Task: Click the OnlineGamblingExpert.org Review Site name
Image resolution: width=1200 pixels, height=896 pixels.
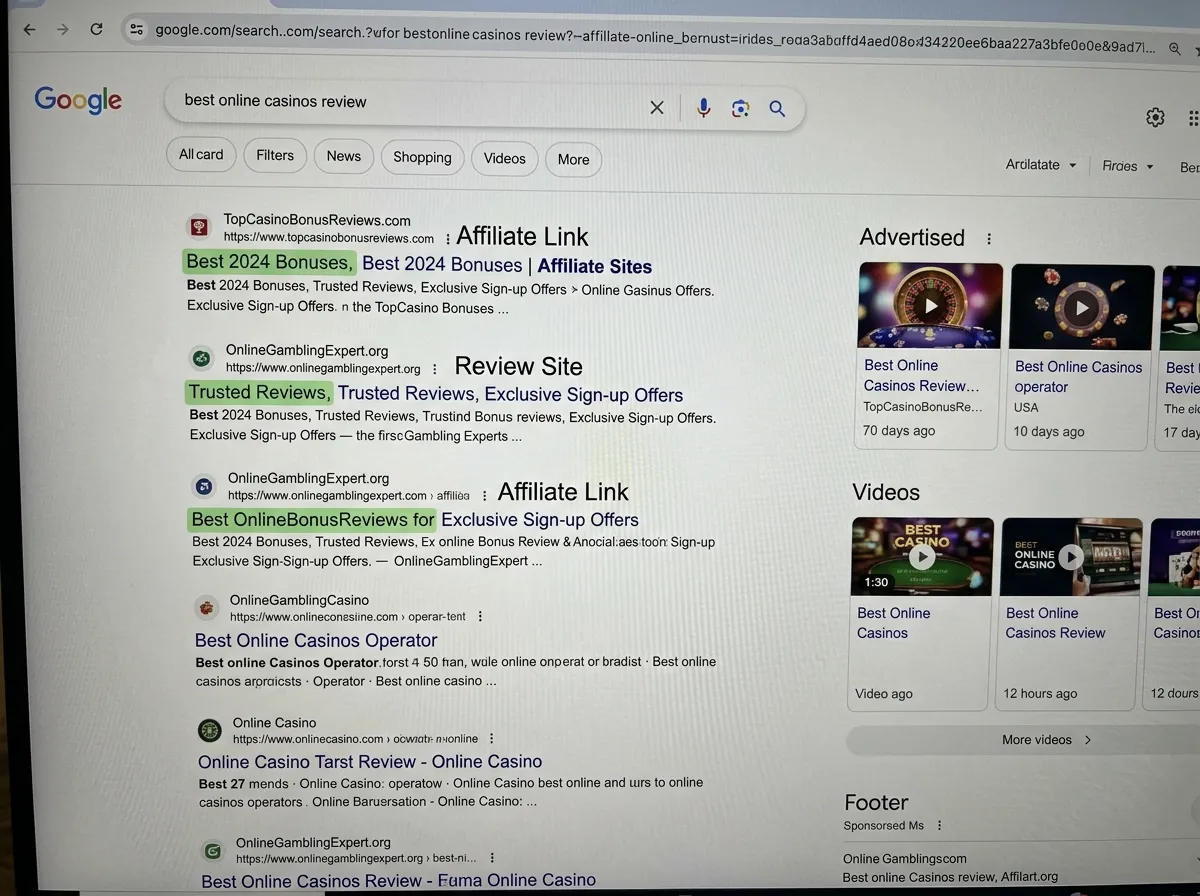Action: pyautogui.click(x=307, y=351)
